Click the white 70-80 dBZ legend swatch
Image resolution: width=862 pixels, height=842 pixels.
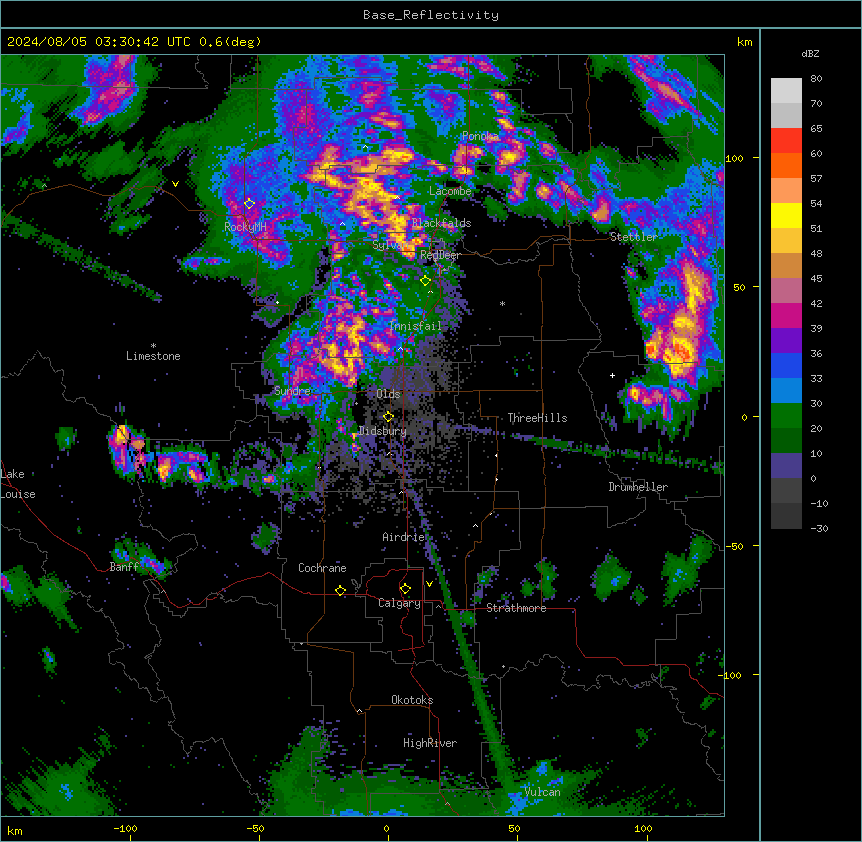coord(786,90)
